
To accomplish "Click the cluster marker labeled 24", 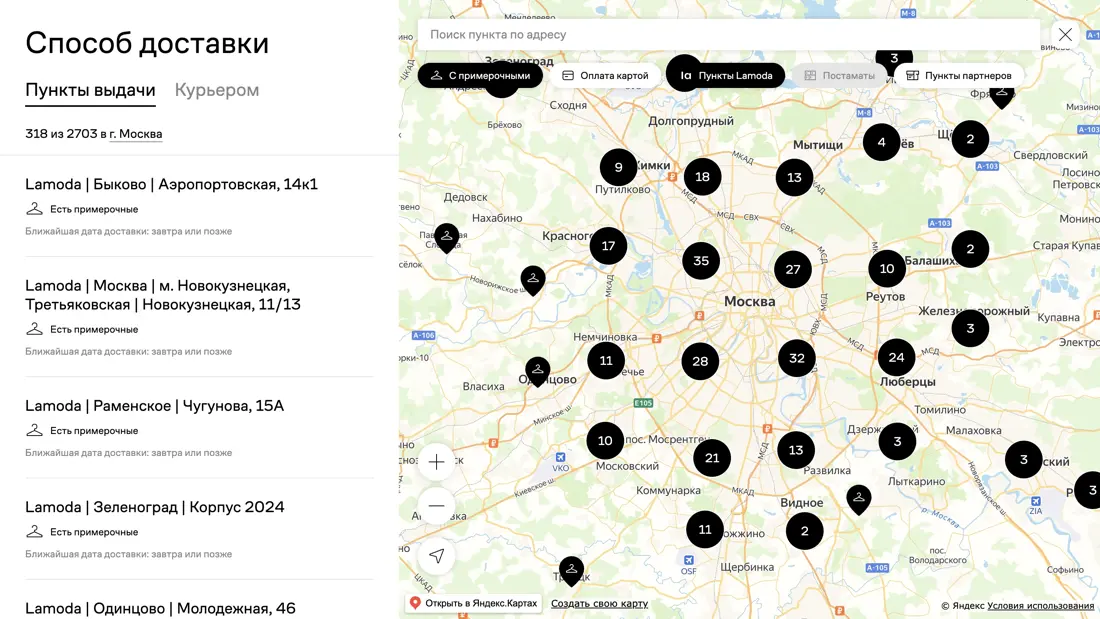I will (x=896, y=357).
